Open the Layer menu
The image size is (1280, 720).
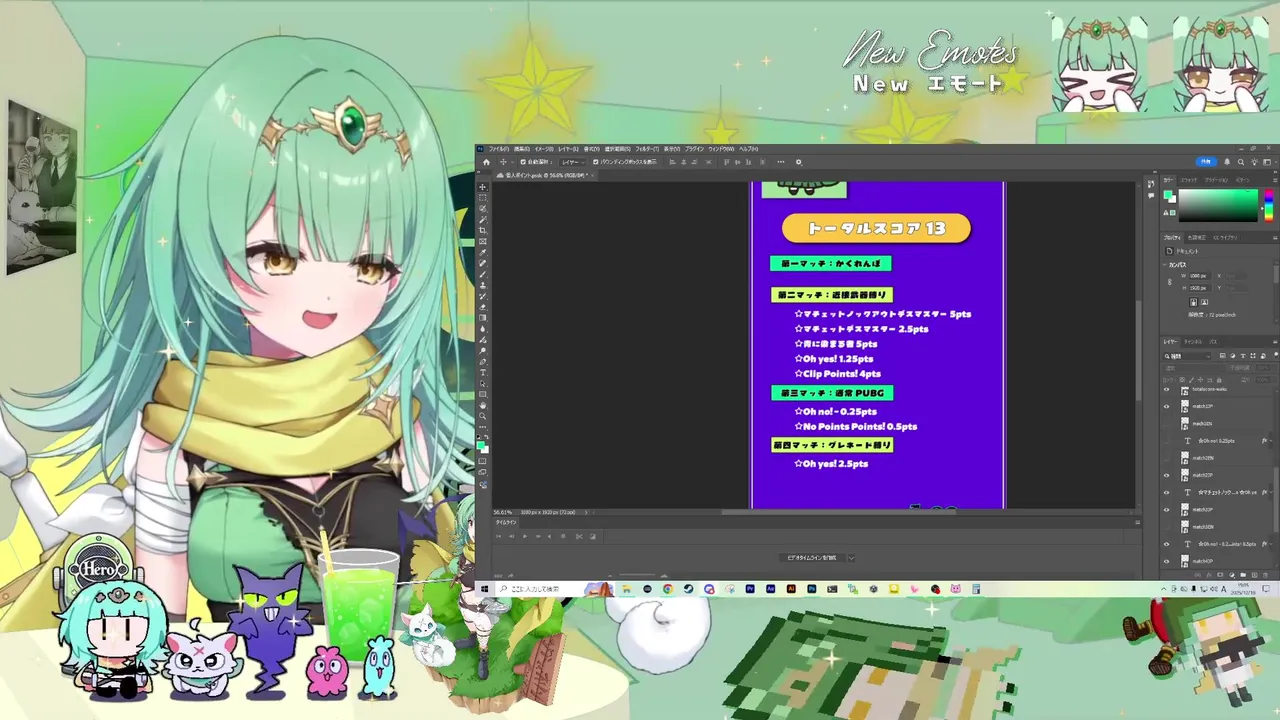click(568, 149)
